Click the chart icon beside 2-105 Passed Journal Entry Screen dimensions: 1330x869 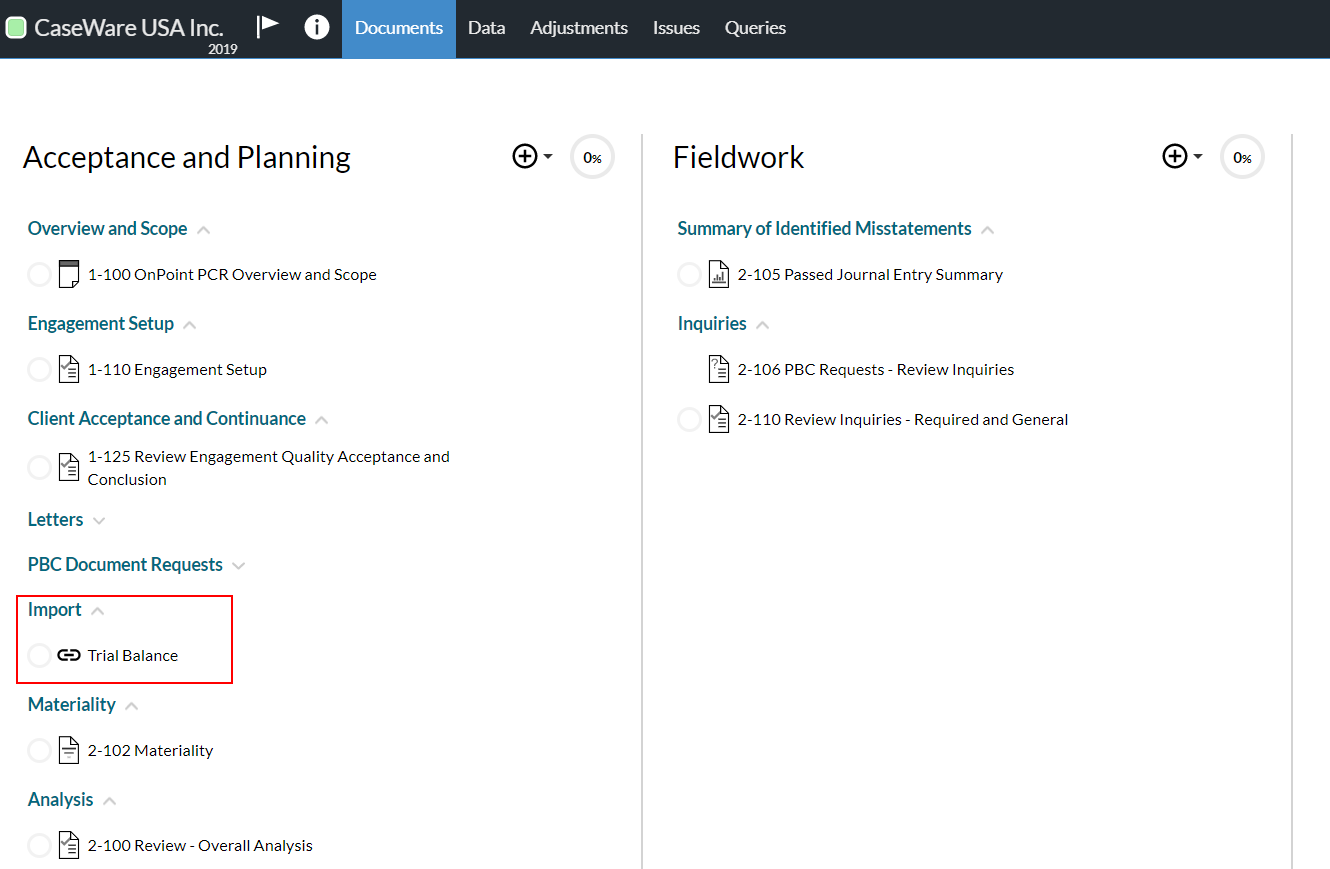coord(719,273)
